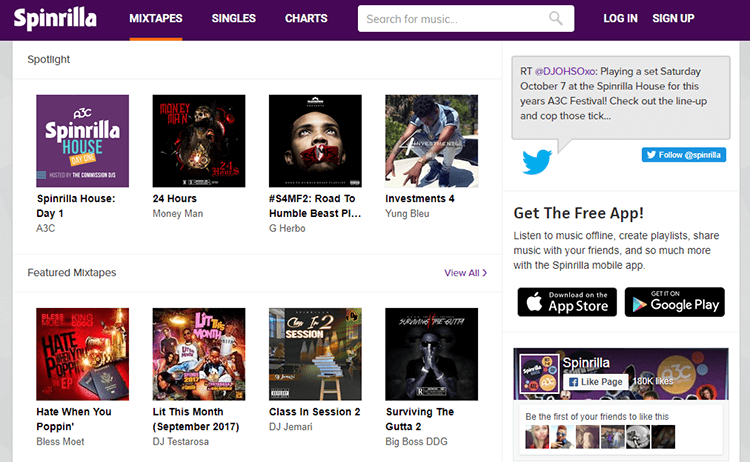750x462 pixels.
Task: Focus the Search for music field
Action: pos(466,19)
